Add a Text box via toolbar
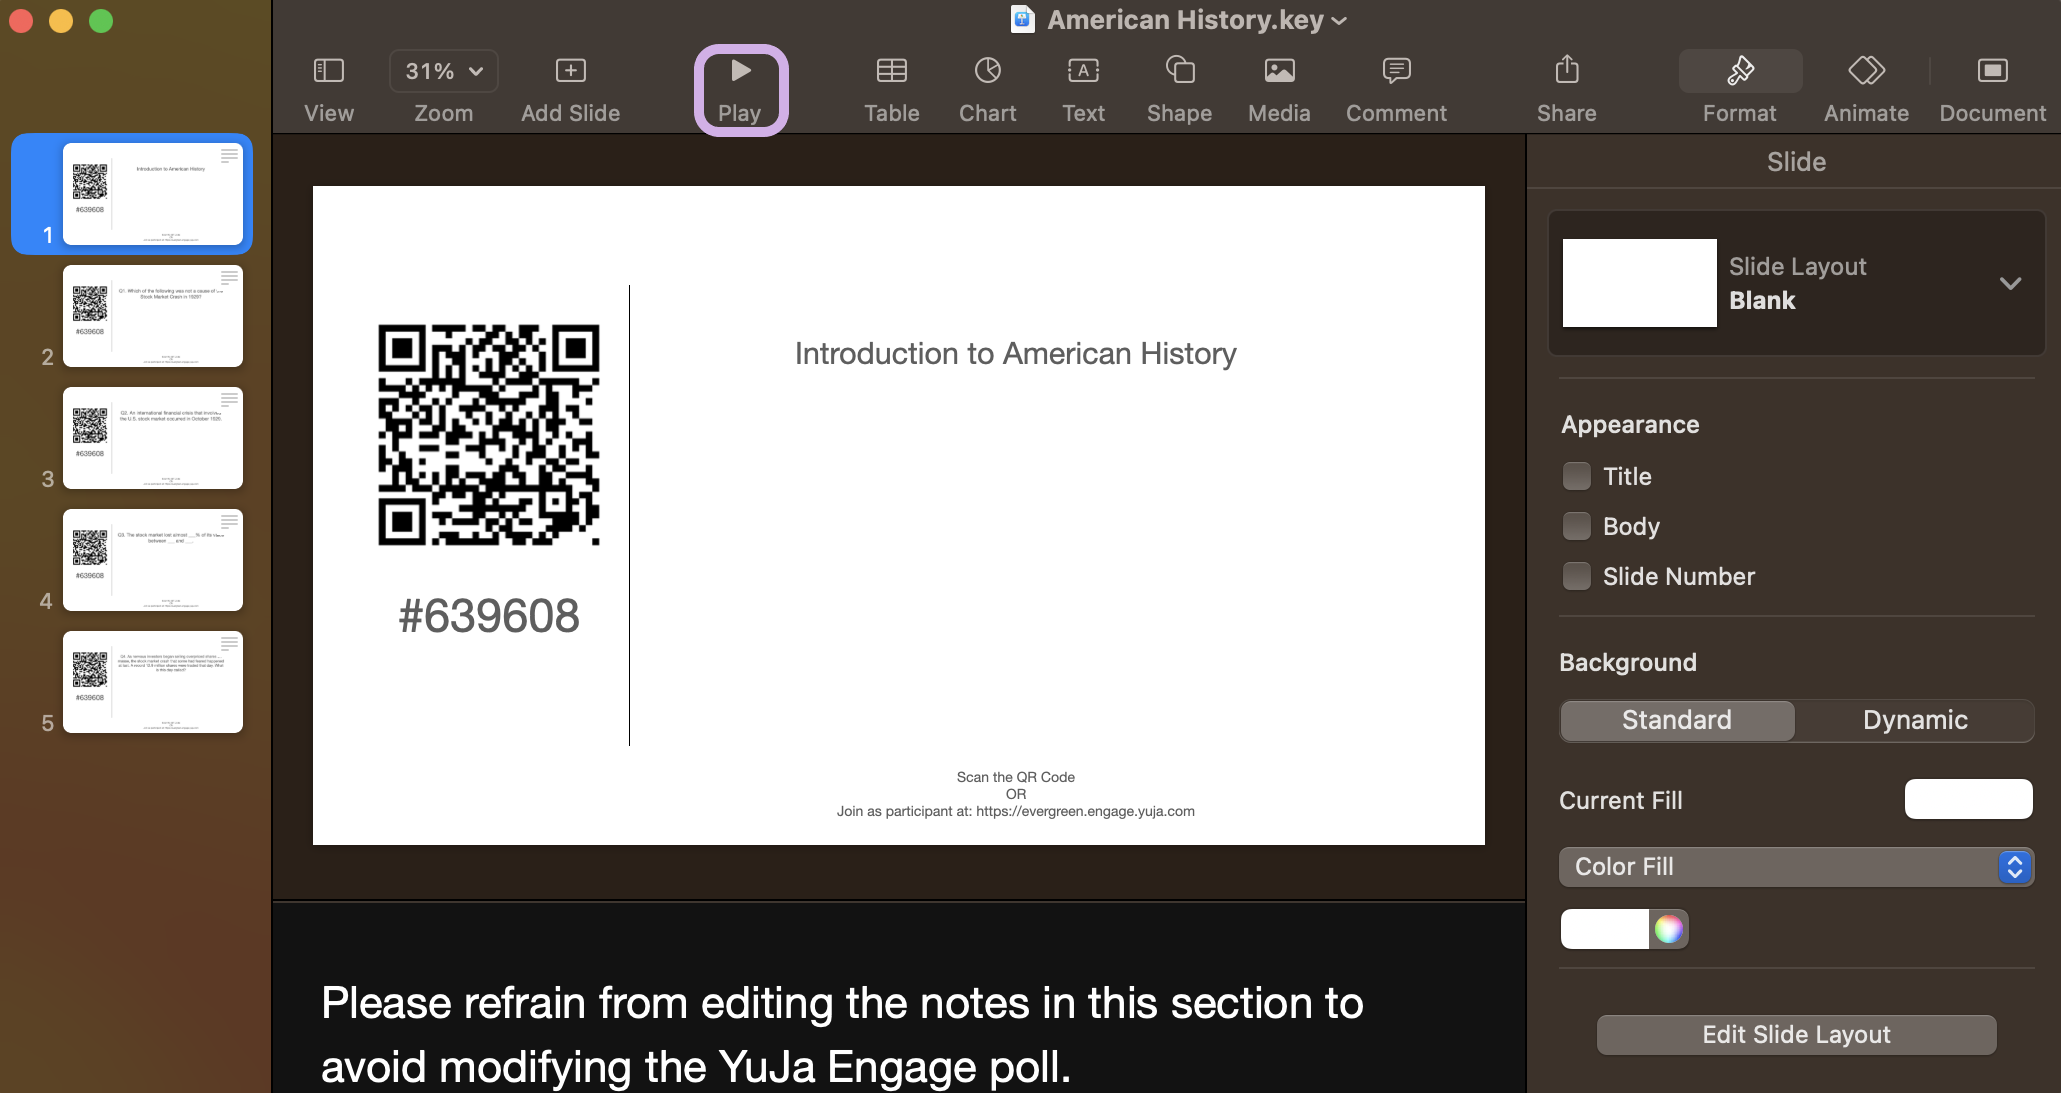2061x1093 pixels. click(x=1083, y=71)
